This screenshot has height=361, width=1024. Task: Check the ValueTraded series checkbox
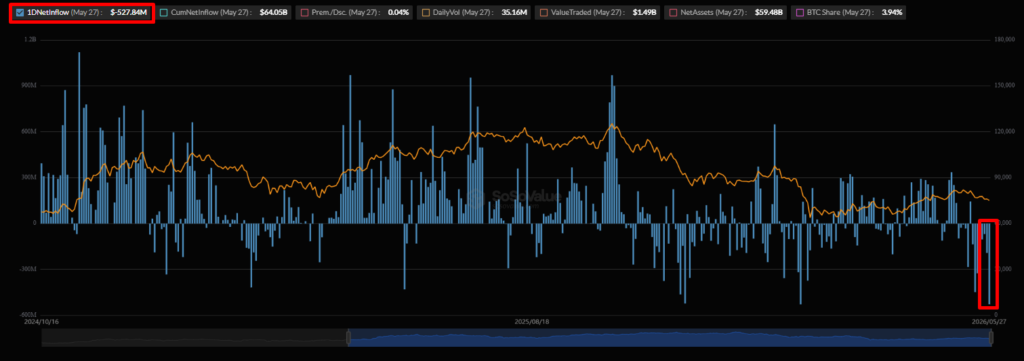point(543,12)
